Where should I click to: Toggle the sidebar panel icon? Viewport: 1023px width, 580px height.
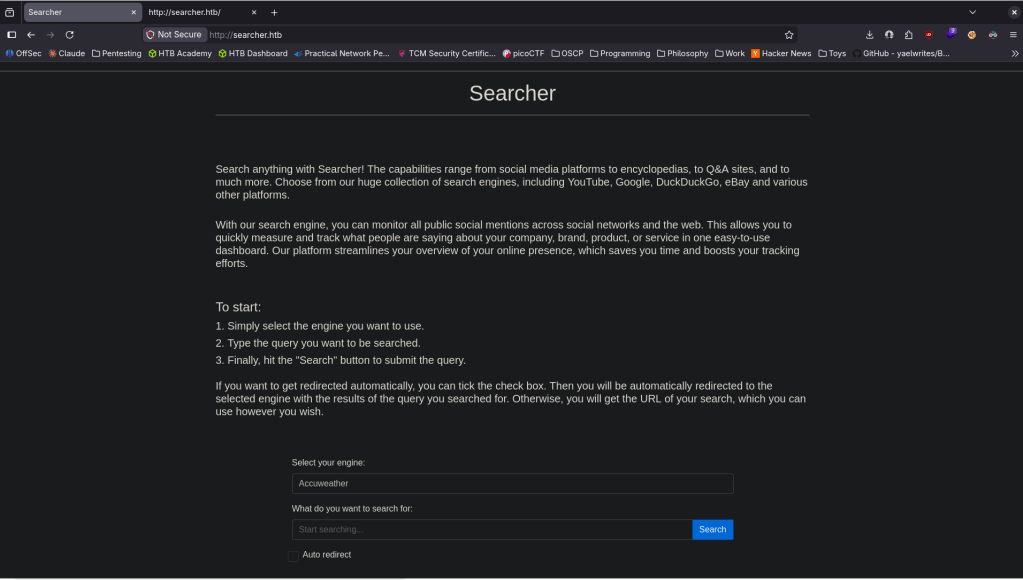coord(12,34)
